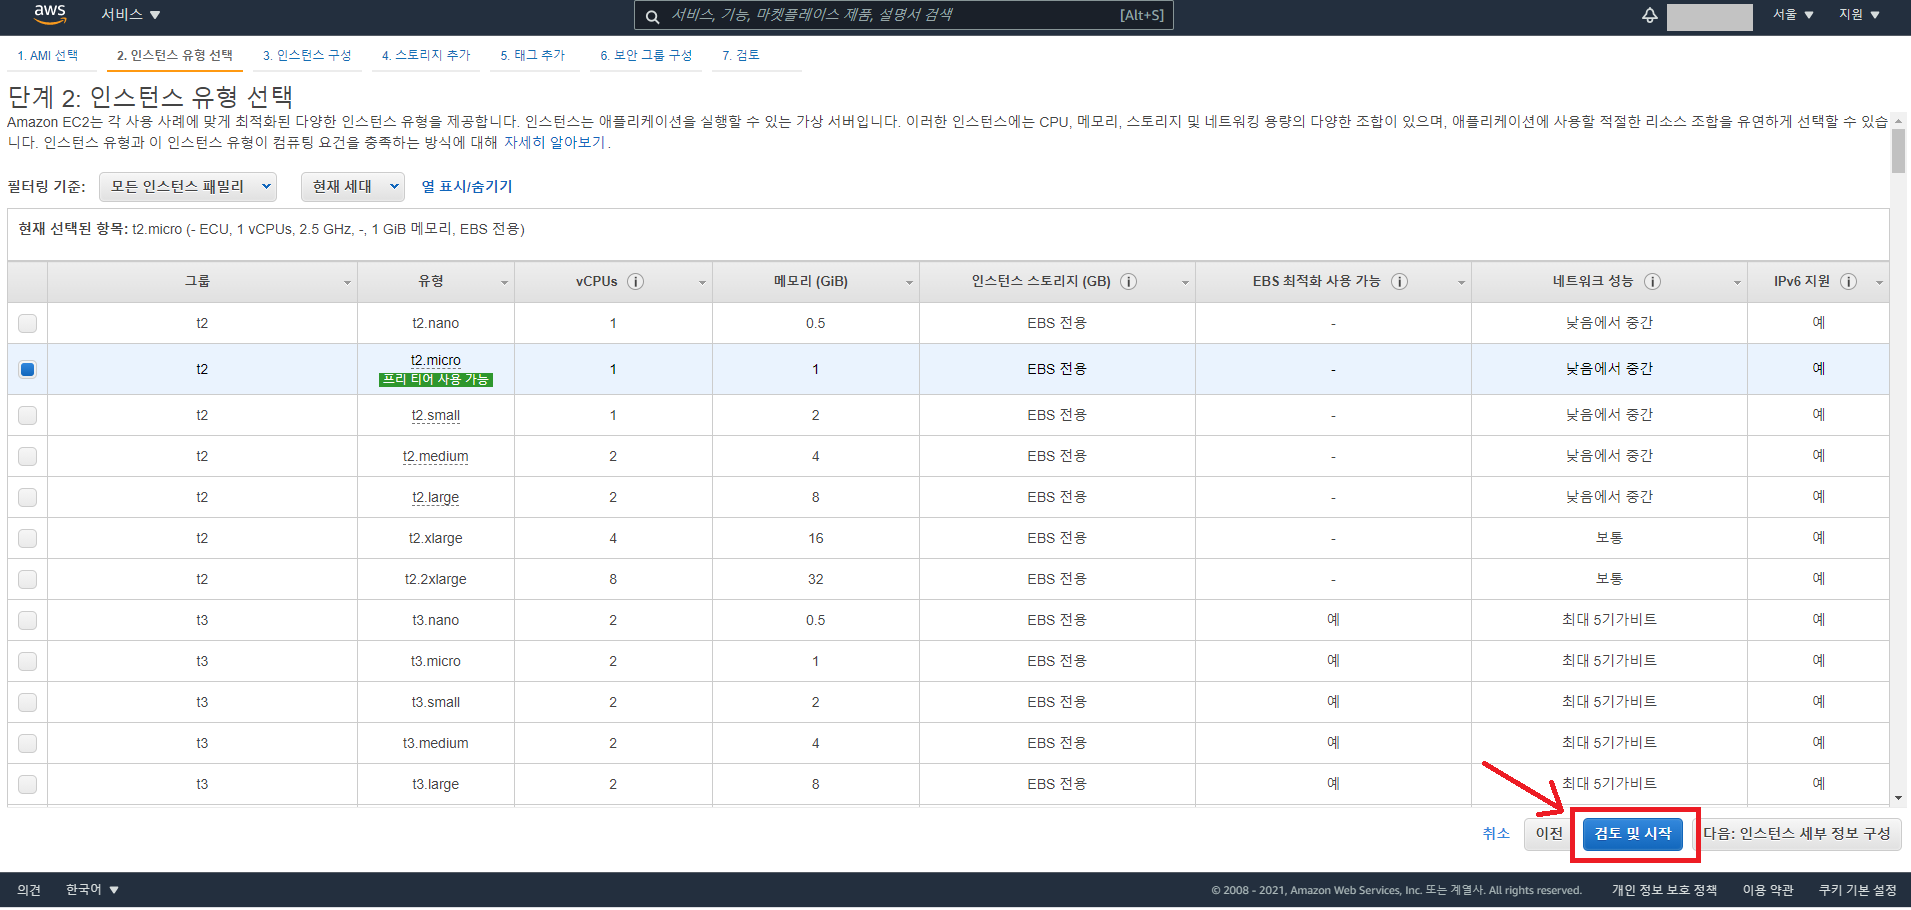1911x910 pixels.
Task: Select the t2.medium row checkbox
Action: tap(28, 456)
